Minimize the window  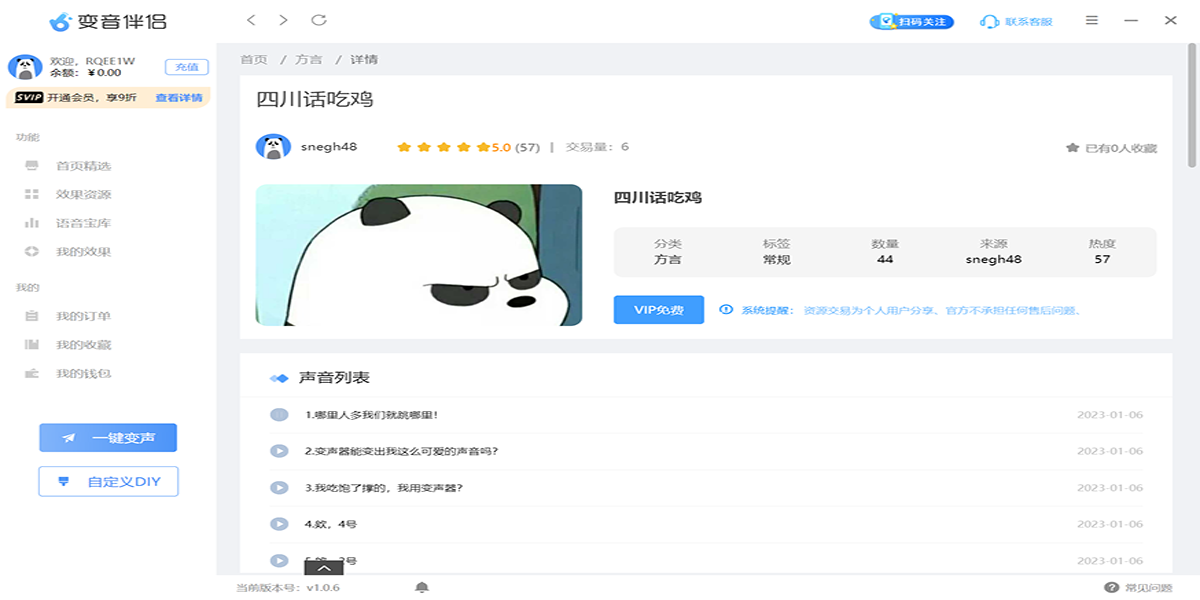tap(1132, 20)
